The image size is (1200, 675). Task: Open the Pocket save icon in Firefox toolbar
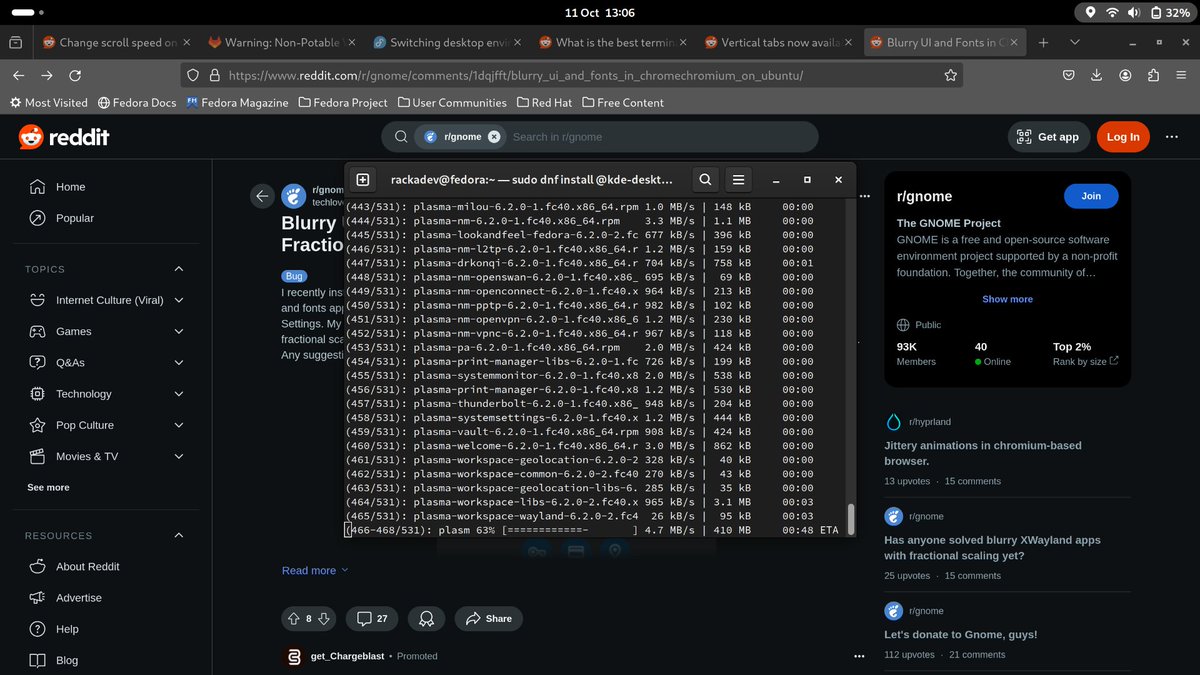1069,75
